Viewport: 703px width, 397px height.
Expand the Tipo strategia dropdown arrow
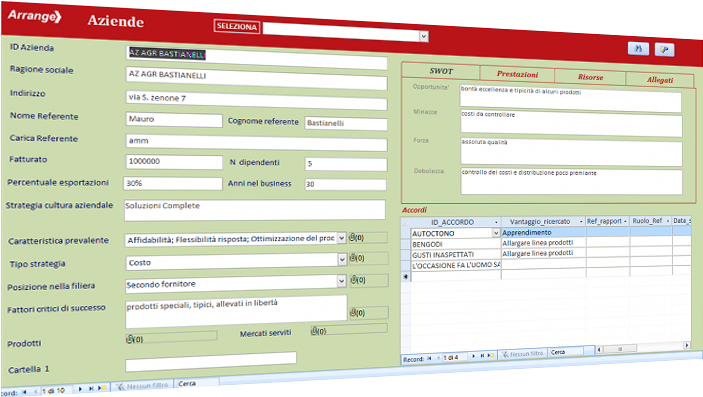342,259
